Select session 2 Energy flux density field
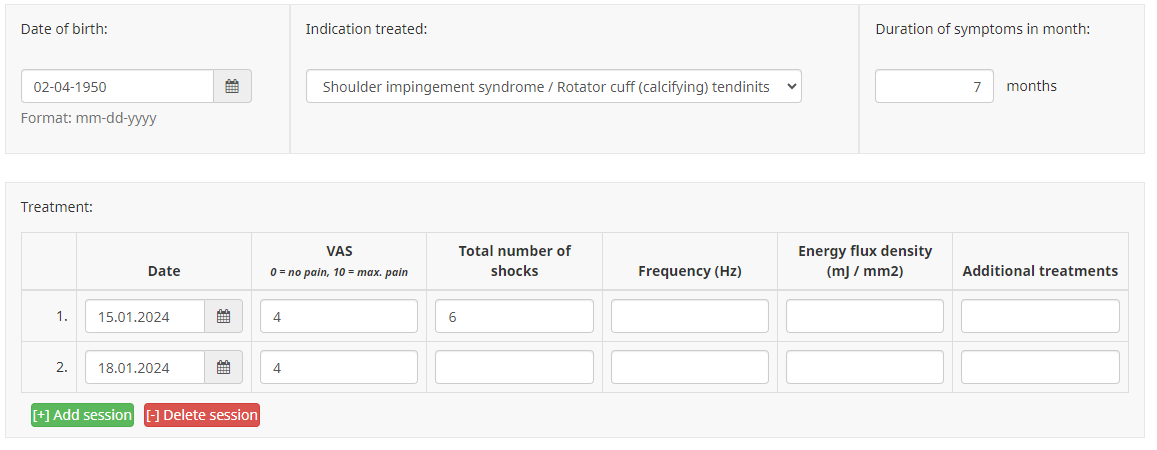The width and height of the screenshot is (1157, 450). point(865,367)
